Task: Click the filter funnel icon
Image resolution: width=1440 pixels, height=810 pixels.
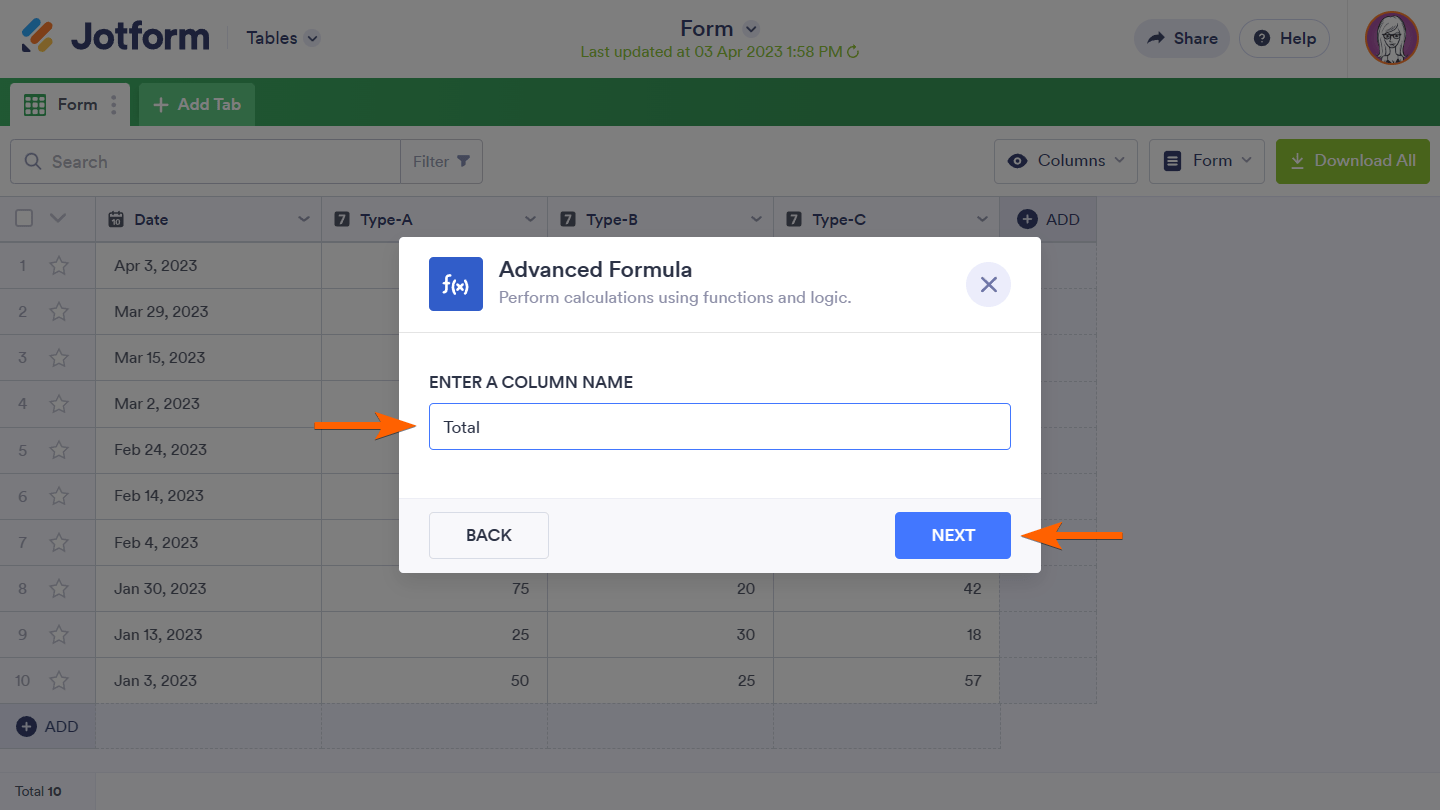Action: pyautogui.click(x=463, y=161)
